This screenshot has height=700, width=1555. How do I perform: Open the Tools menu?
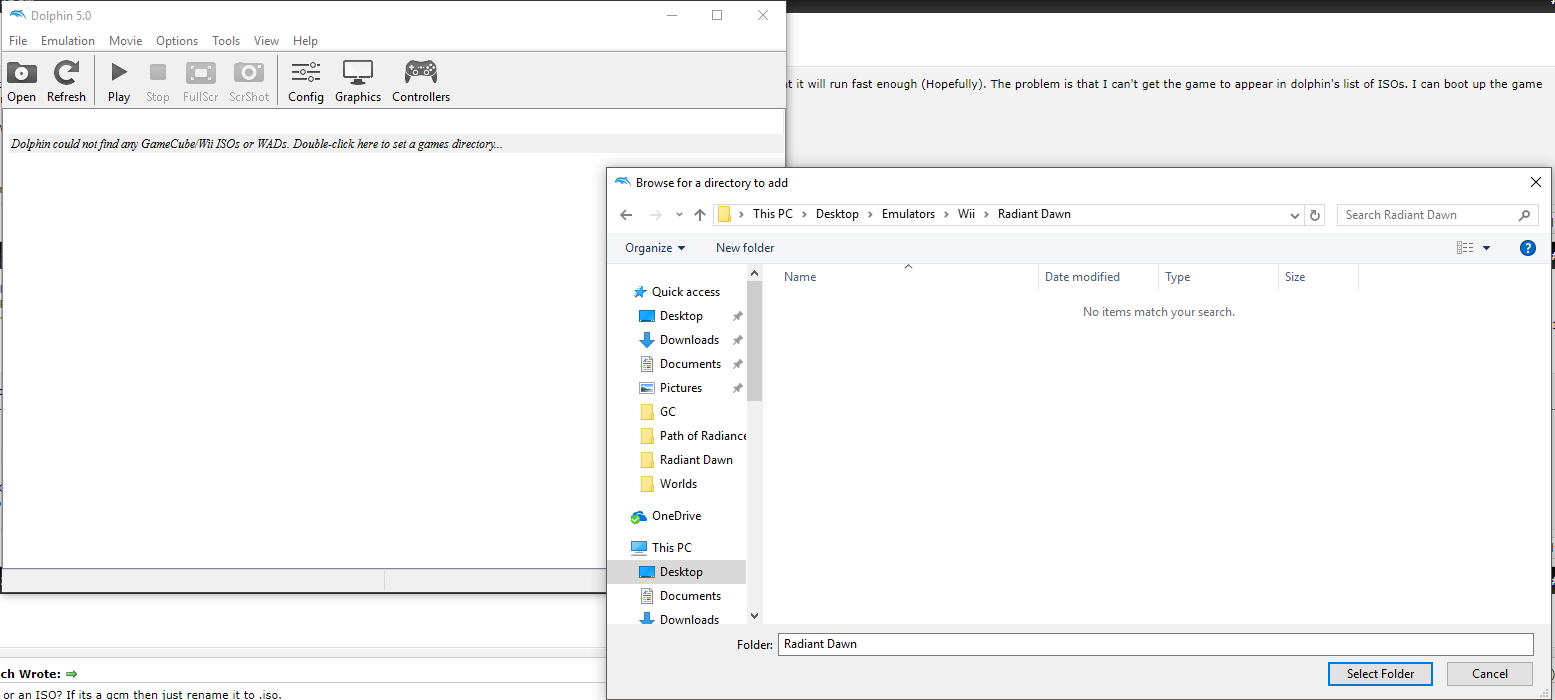[226, 41]
